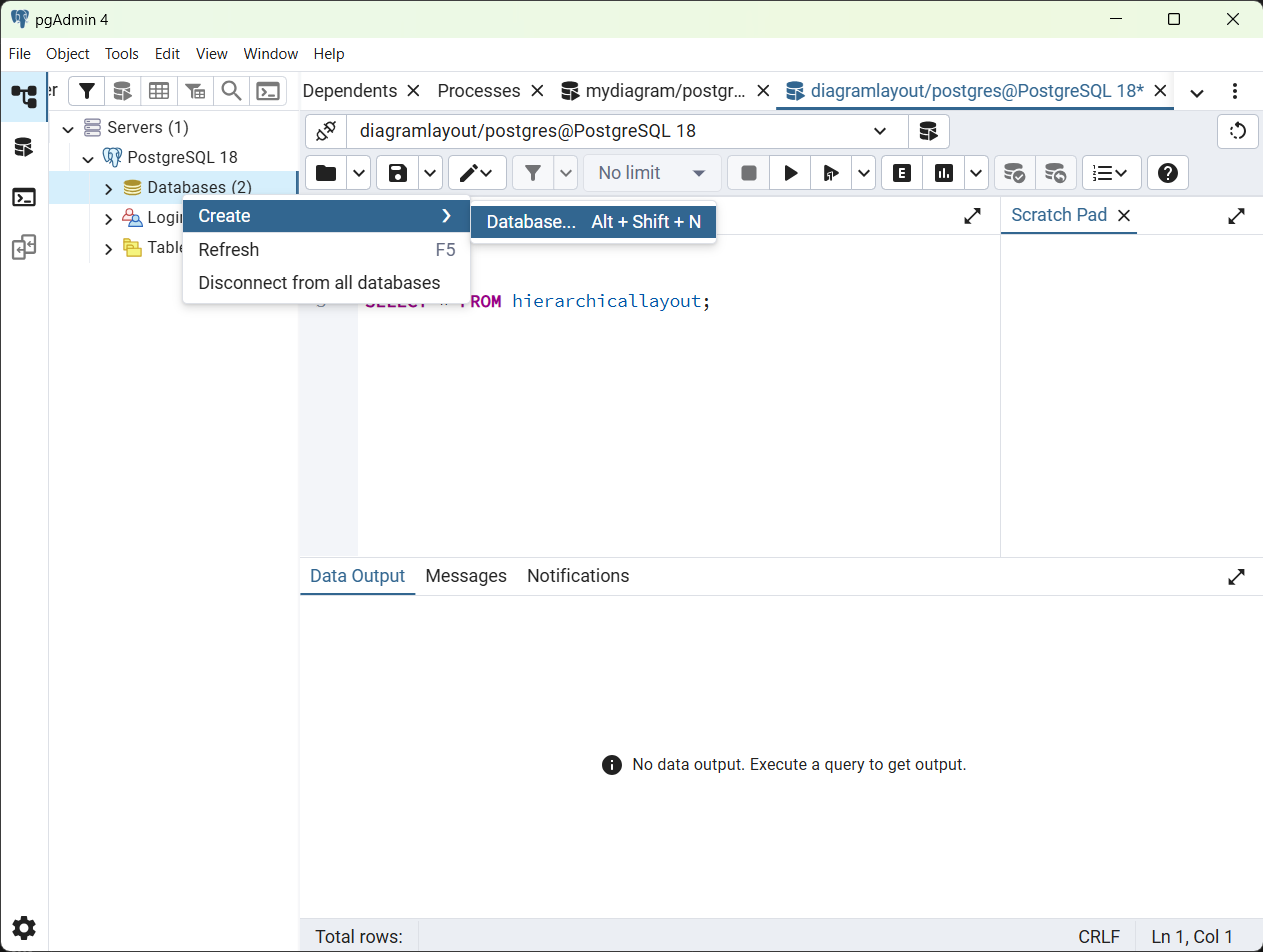Screen dimensions: 1263x952
Task: Close the Processes tab
Action: [x=537, y=91]
